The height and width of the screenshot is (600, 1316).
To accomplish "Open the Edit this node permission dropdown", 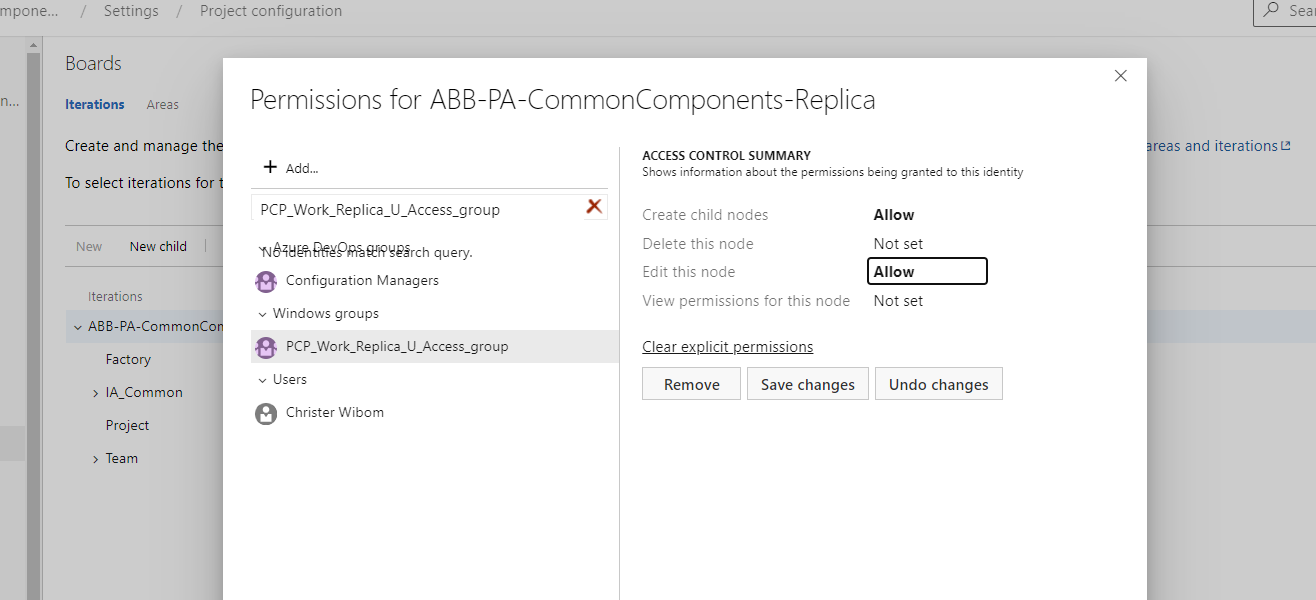I will (x=927, y=271).
